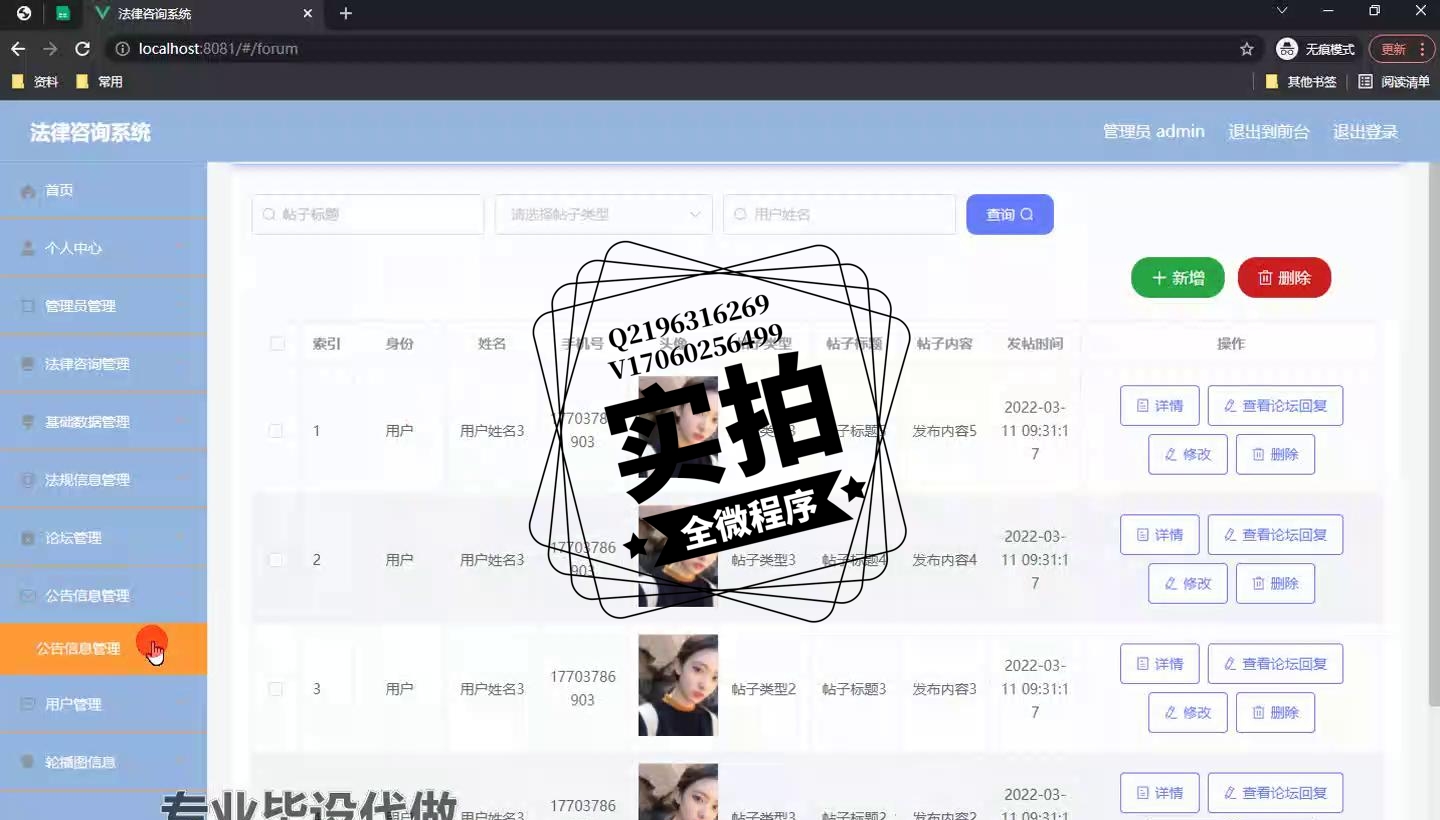Click the browser 更新 update button
The width and height of the screenshot is (1440, 820).
tap(1401, 49)
